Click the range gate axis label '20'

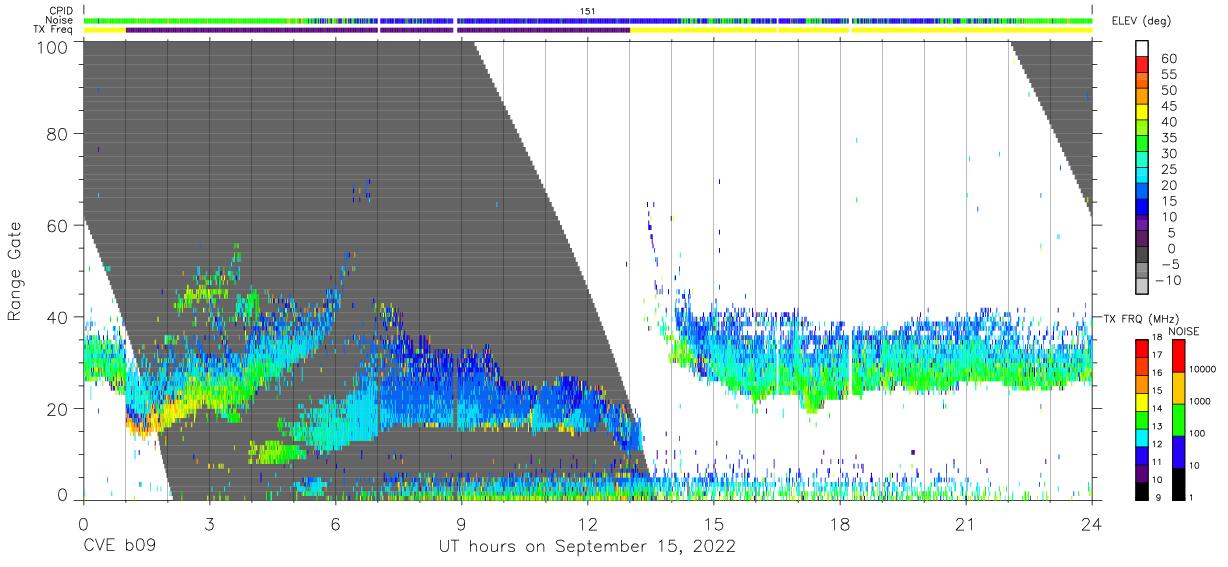[x=57, y=408]
